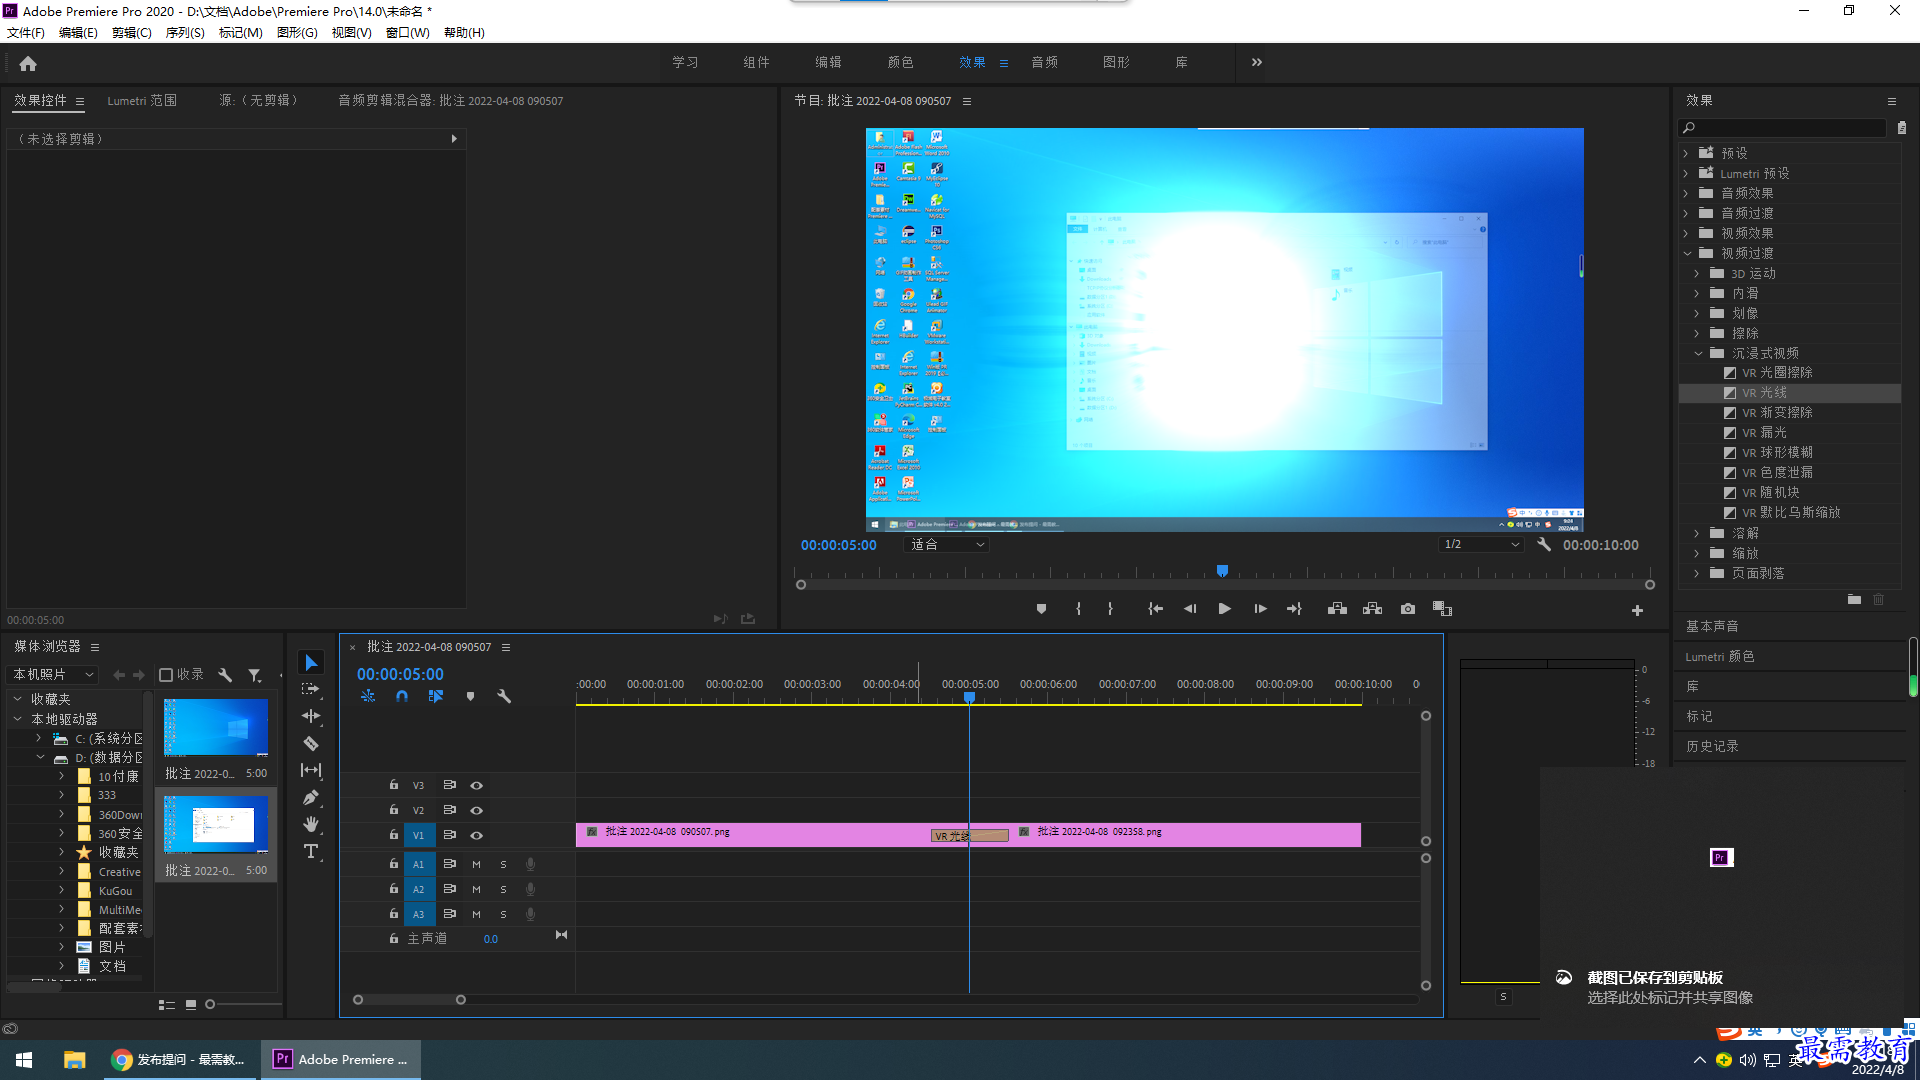
Task: Click Play in Program monitor
Action: click(x=1224, y=609)
